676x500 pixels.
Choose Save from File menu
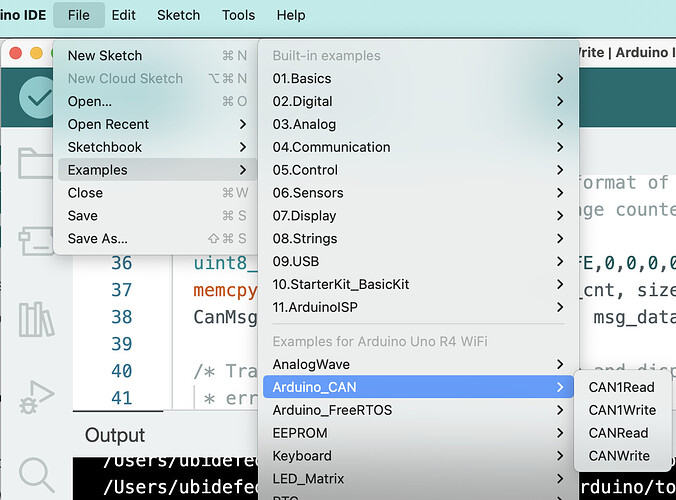click(157, 216)
